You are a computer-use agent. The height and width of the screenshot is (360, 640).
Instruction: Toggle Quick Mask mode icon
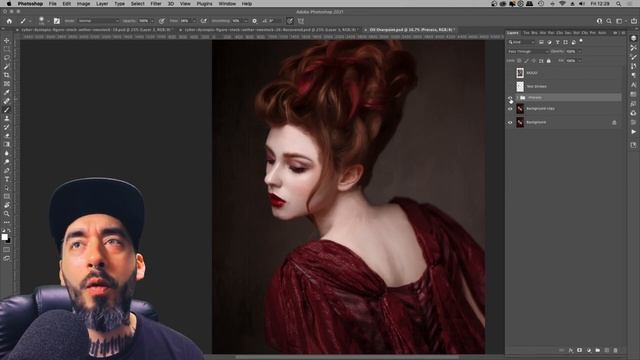pos(7,249)
